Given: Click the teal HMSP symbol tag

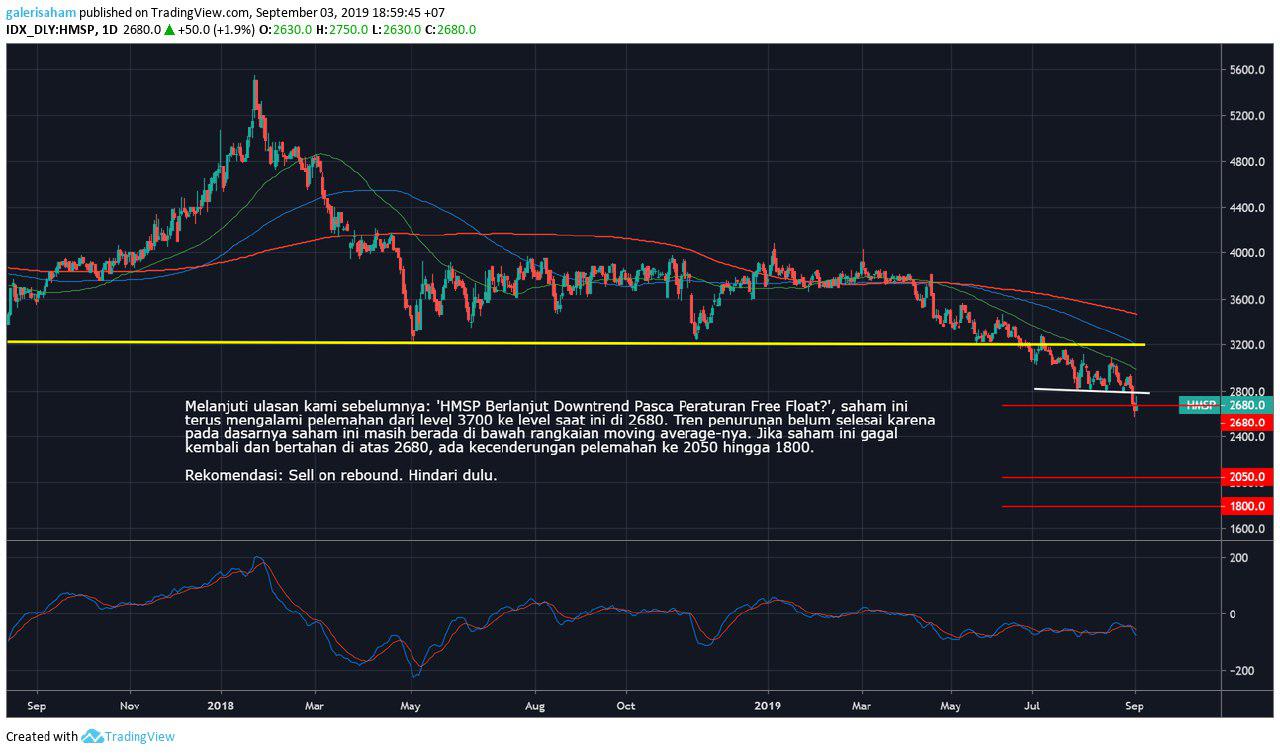Looking at the screenshot, I should pos(1198,405).
